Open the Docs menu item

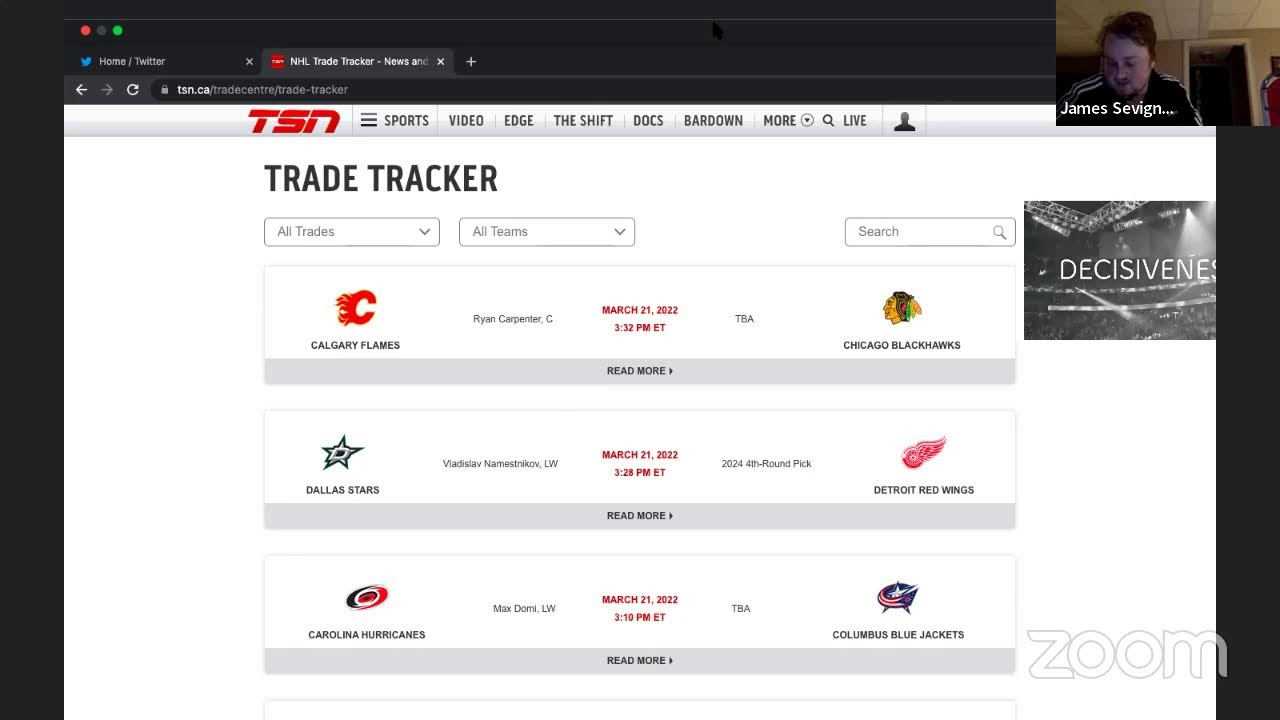tap(648, 120)
